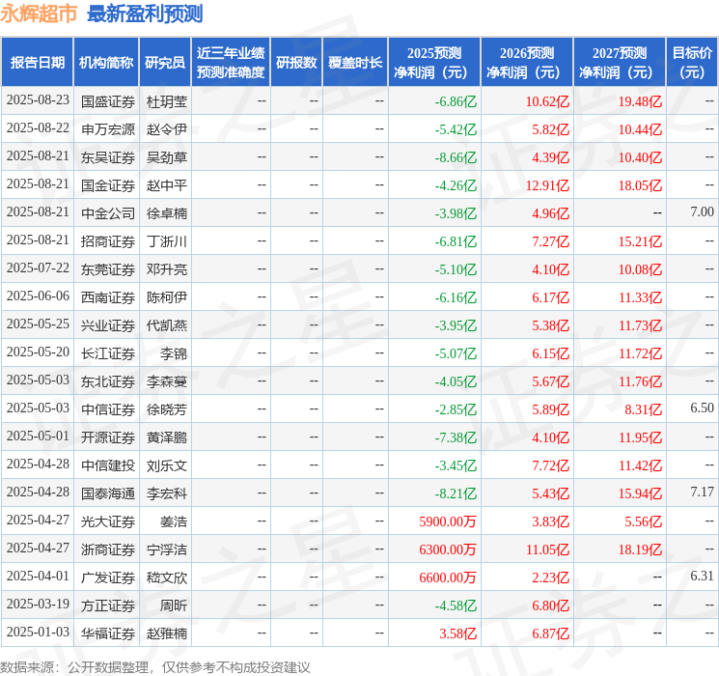Select the 报告日期 column header

tap(37, 63)
